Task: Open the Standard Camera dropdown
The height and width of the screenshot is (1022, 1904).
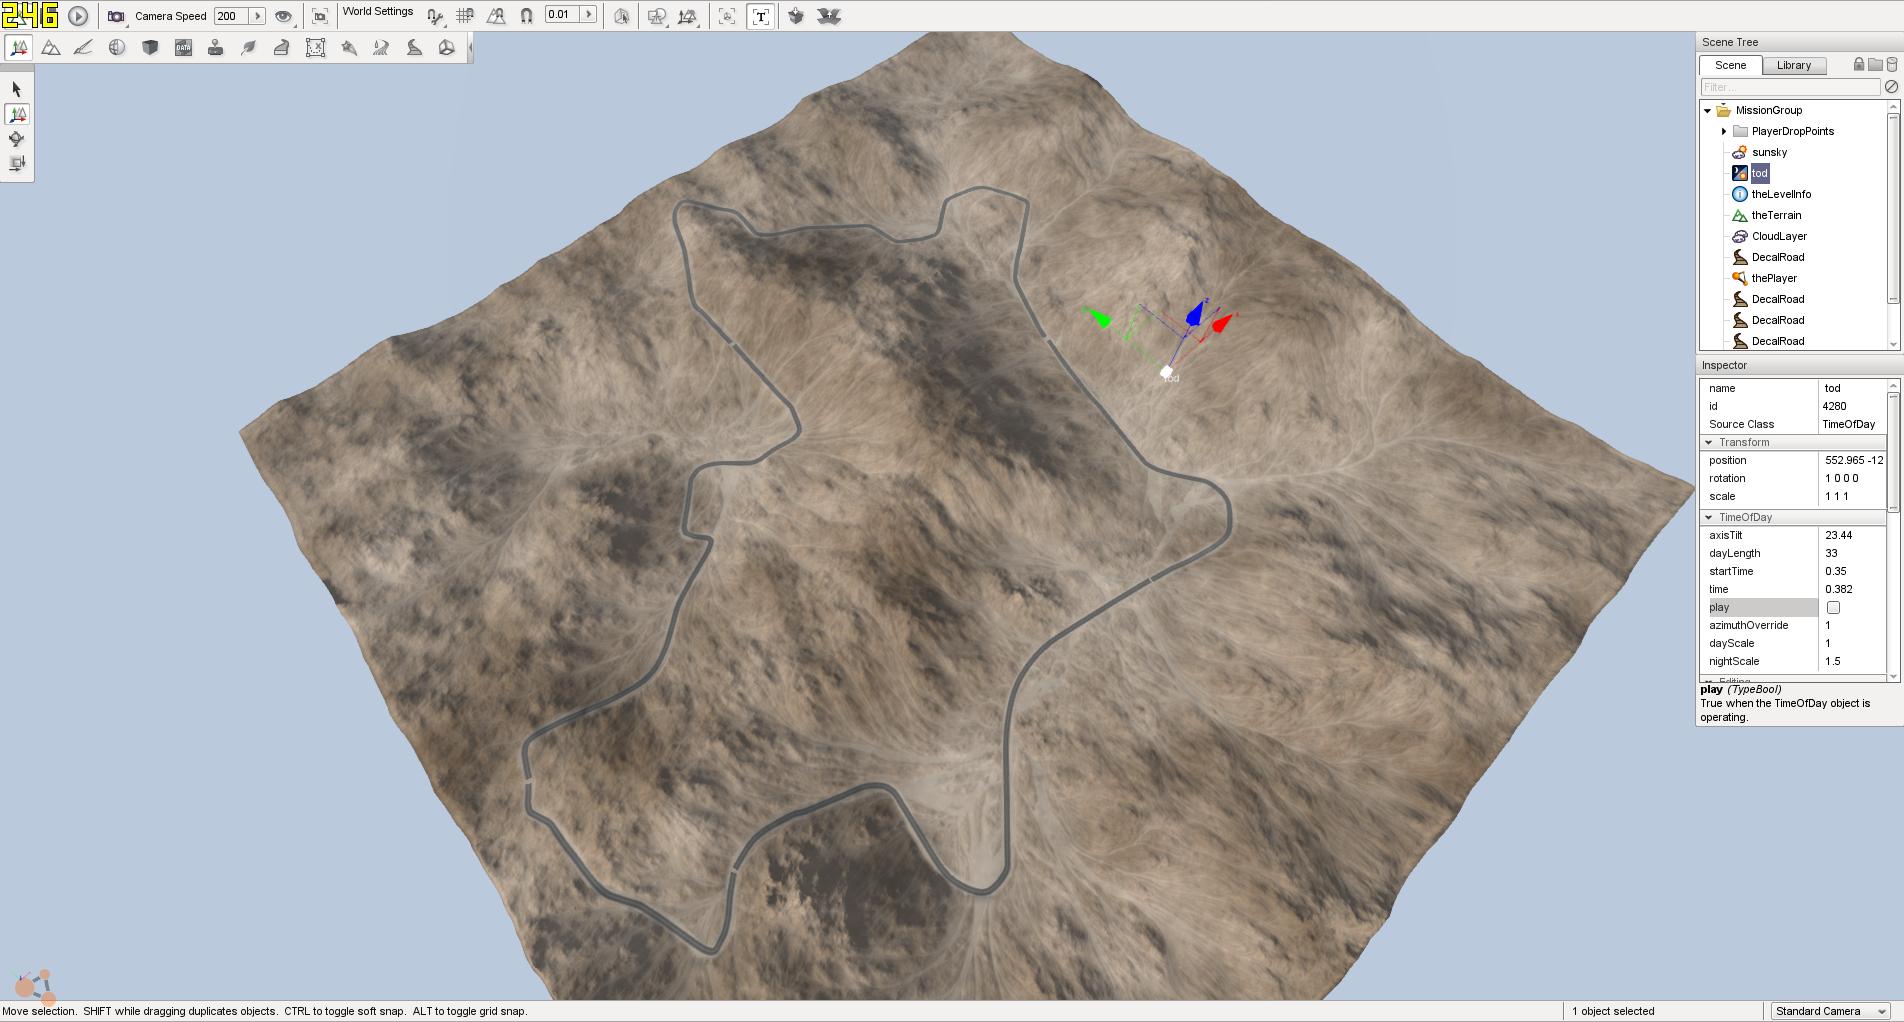Action: 1830,1011
